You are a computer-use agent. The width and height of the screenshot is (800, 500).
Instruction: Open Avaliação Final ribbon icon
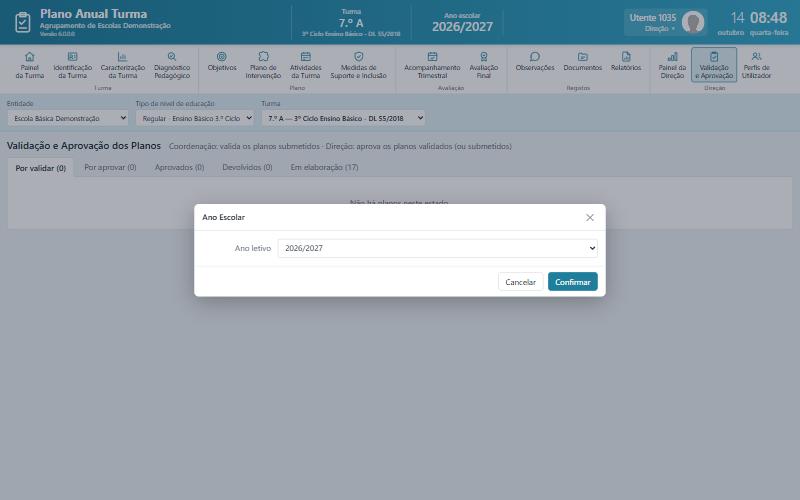(484, 57)
